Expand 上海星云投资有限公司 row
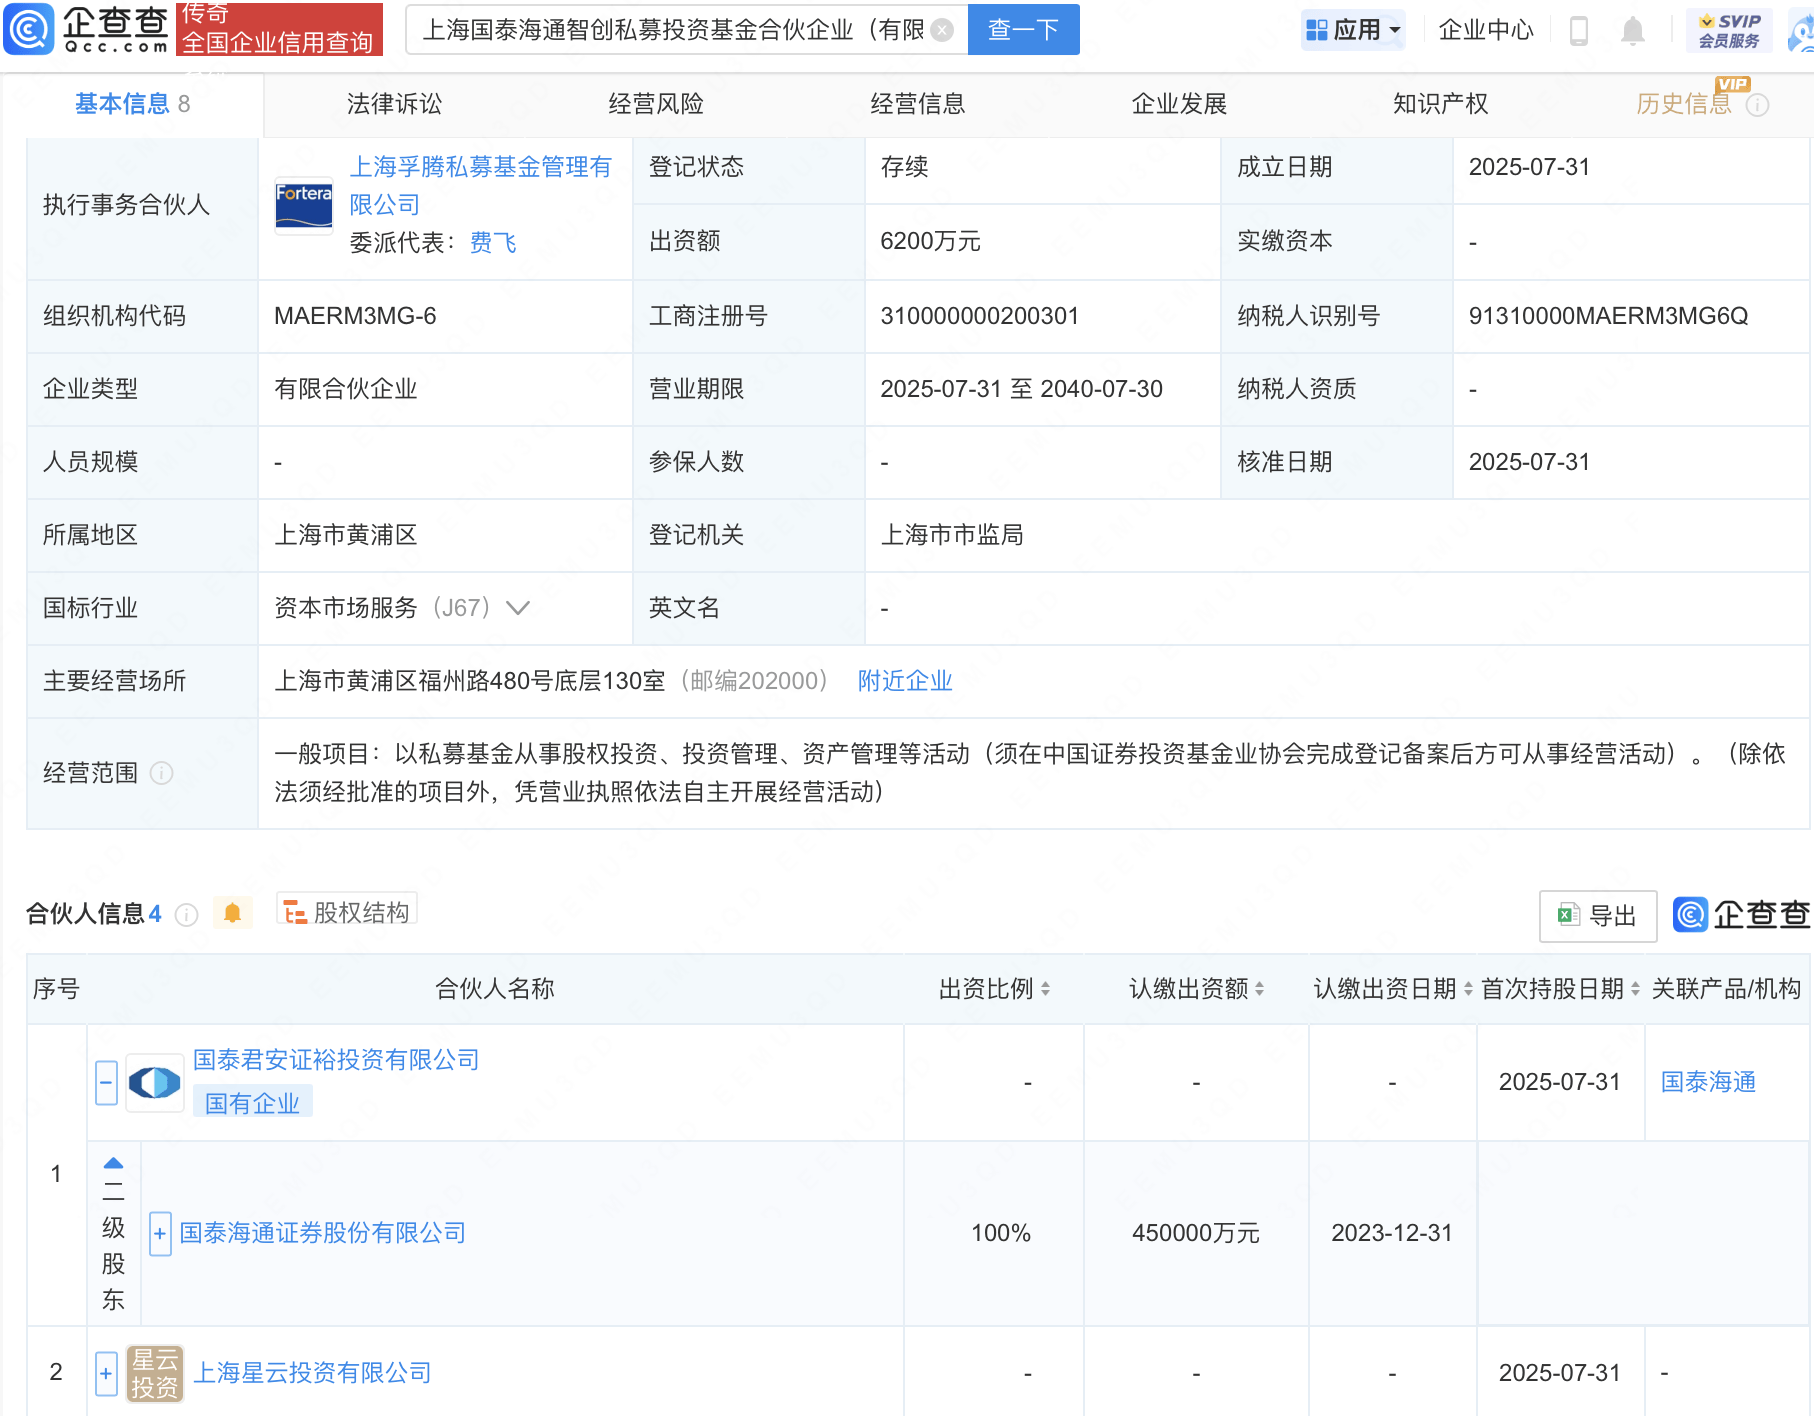The width and height of the screenshot is (1814, 1416). (x=107, y=1373)
